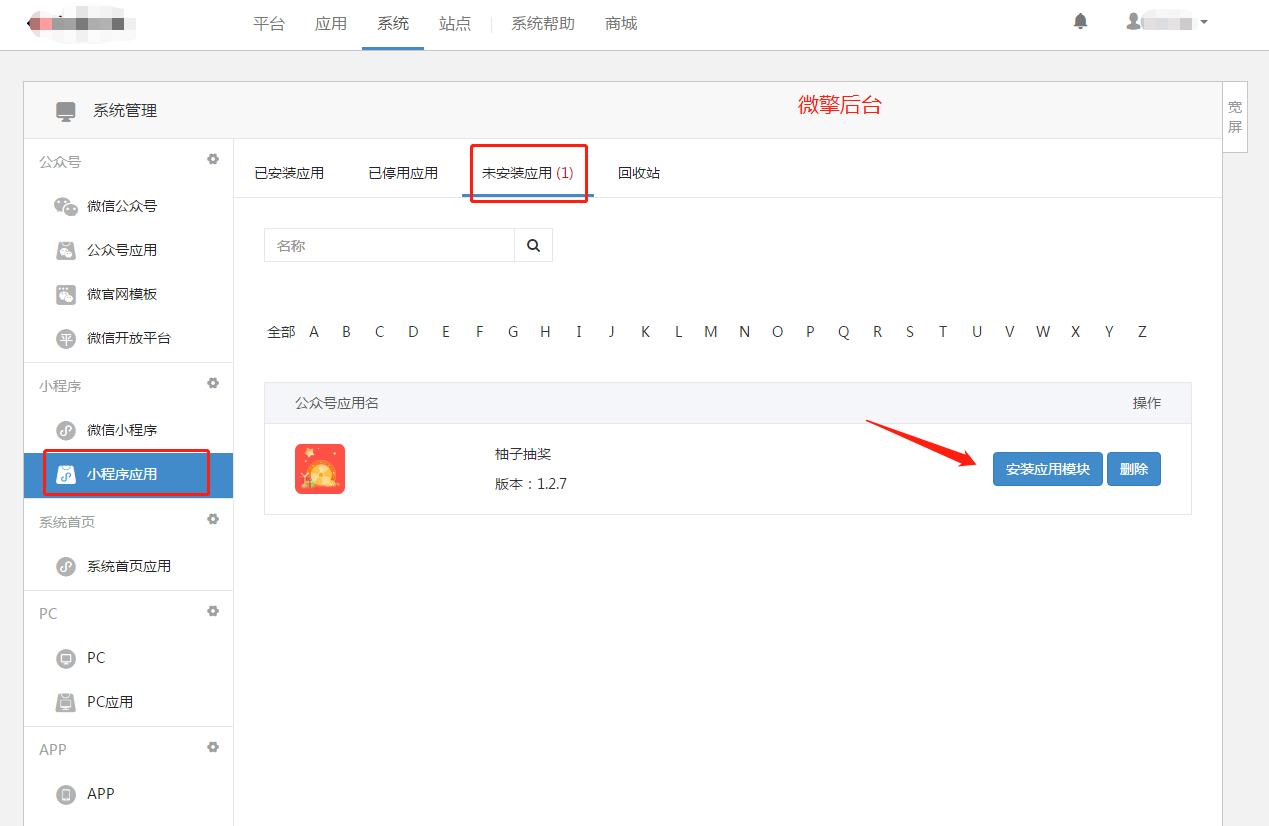
Task: Open the PC section gear settings
Action: tap(212, 611)
